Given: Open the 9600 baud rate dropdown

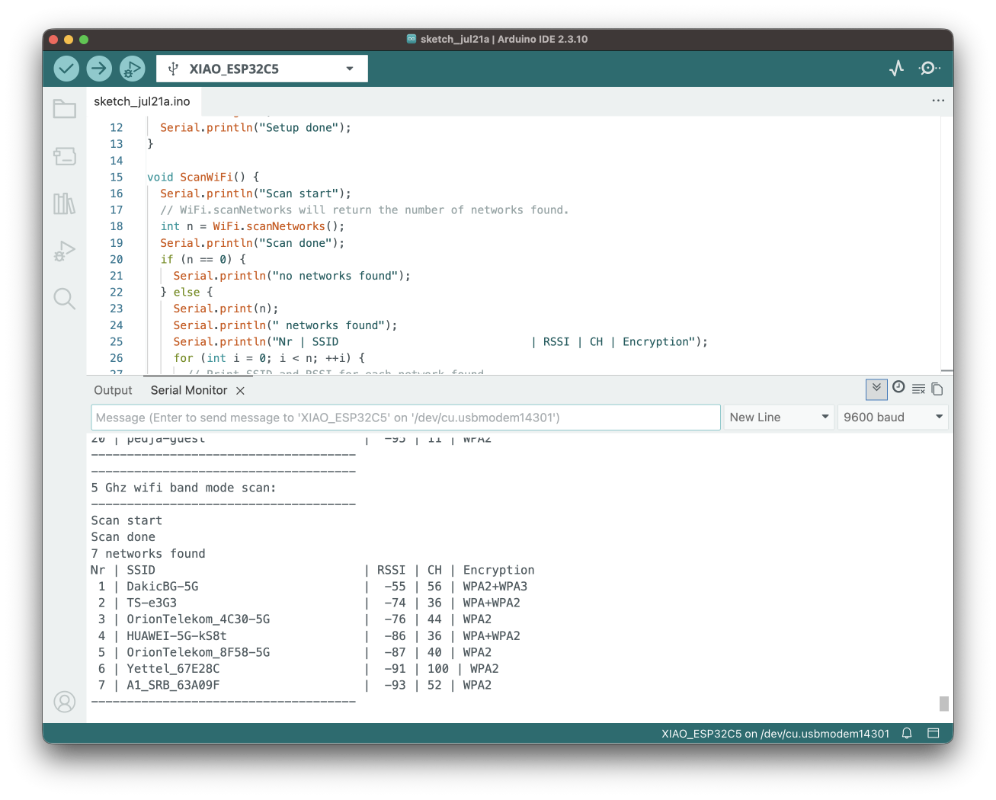Looking at the screenshot, I should pos(892,417).
